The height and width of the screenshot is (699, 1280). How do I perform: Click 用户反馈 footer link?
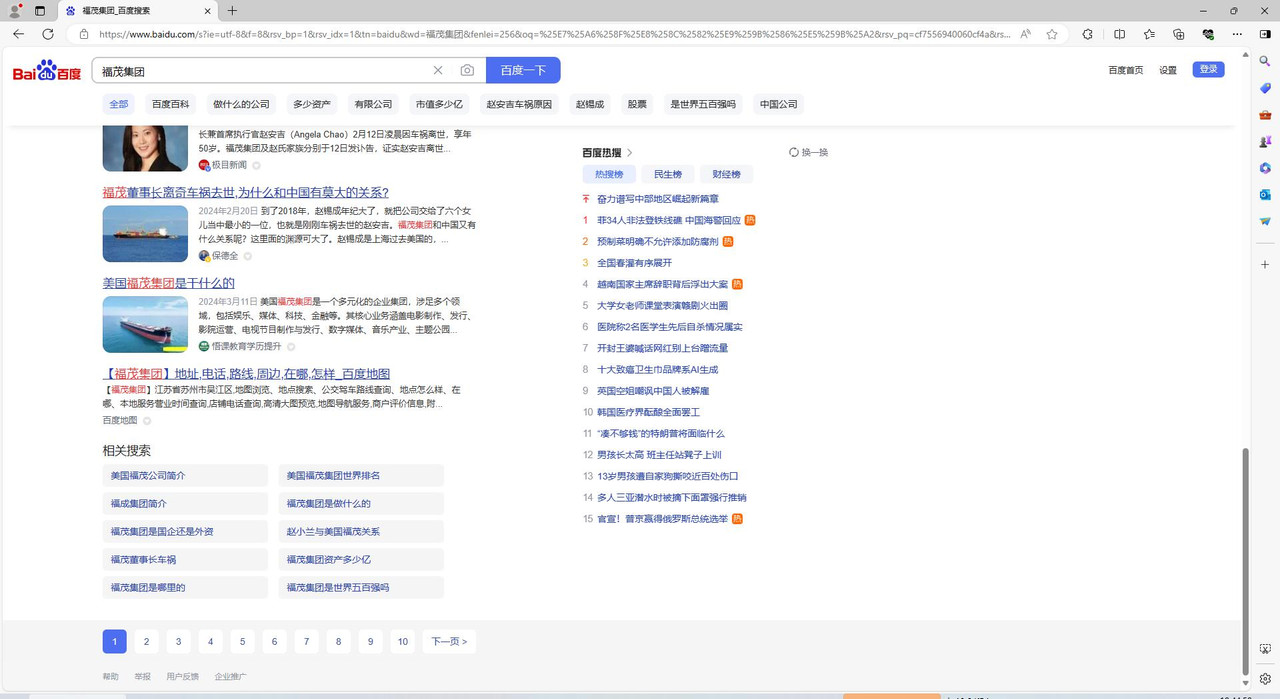[x=182, y=677]
